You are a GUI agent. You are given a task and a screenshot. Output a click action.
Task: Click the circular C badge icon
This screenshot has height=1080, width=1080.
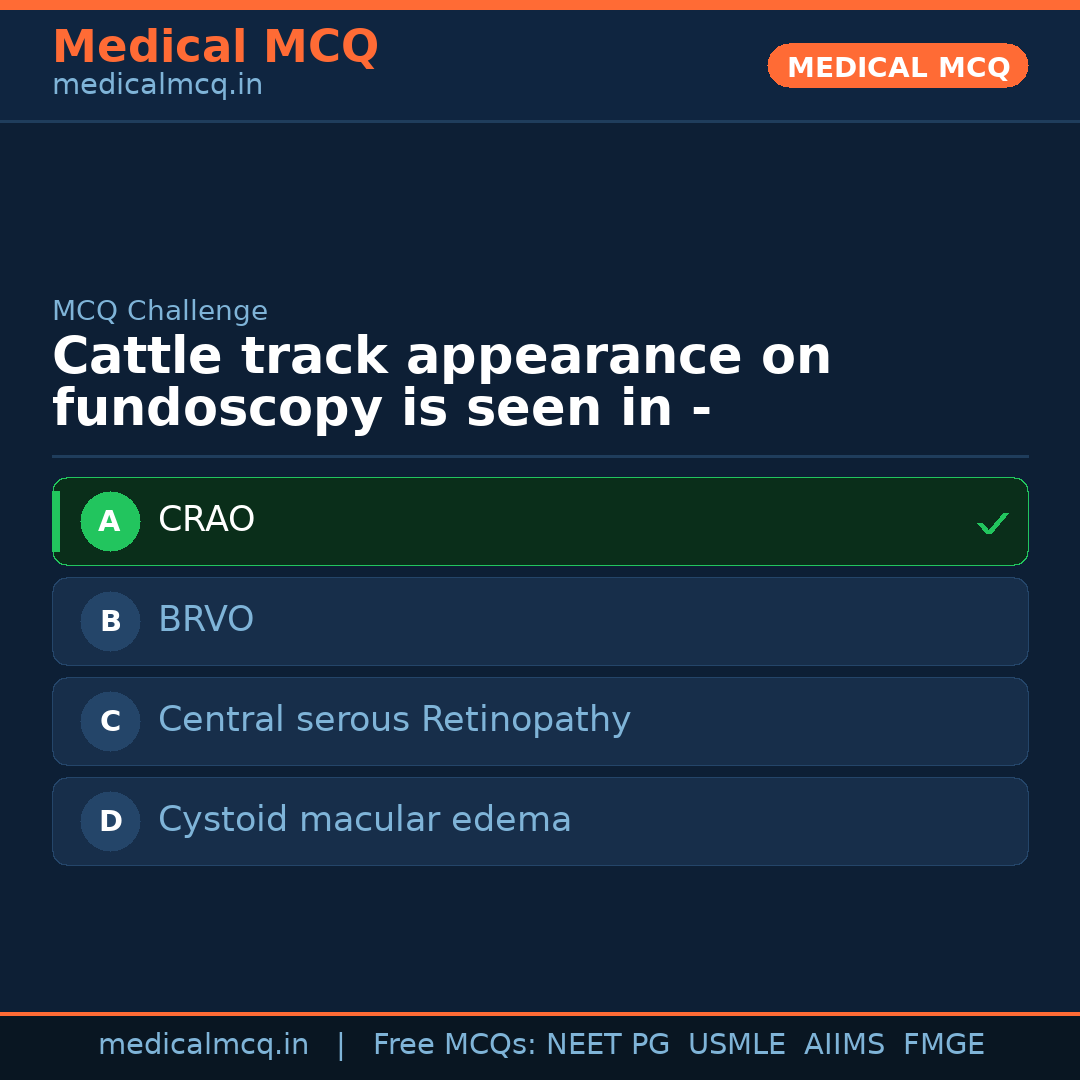tap(110, 721)
